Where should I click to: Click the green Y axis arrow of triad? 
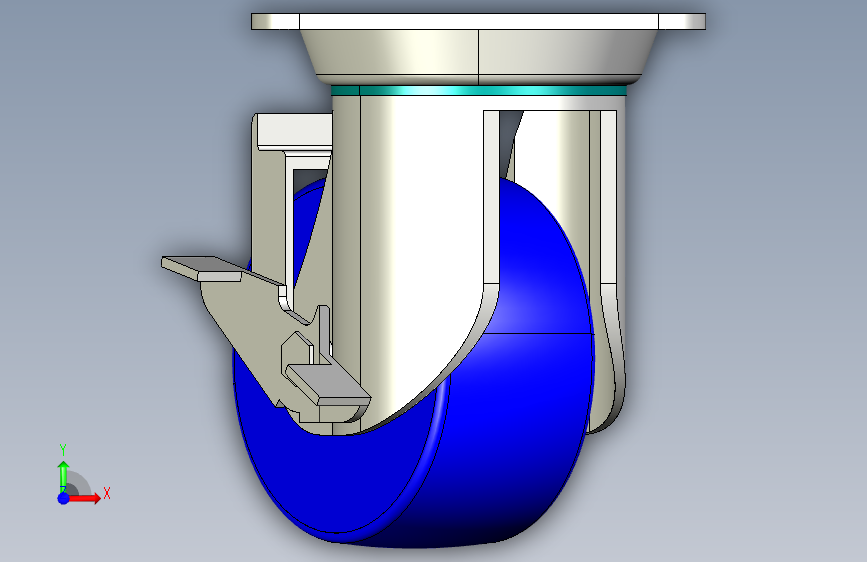[63, 475]
